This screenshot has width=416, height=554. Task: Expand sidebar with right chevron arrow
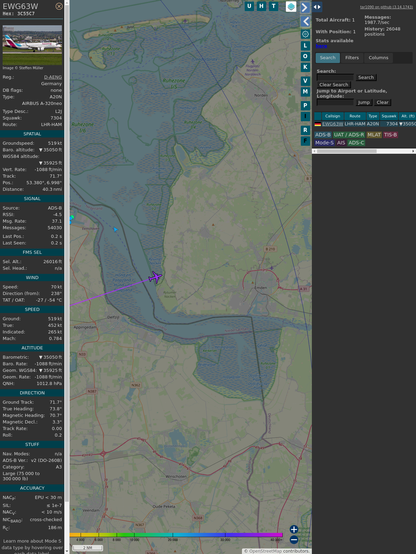(x=305, y=7)
